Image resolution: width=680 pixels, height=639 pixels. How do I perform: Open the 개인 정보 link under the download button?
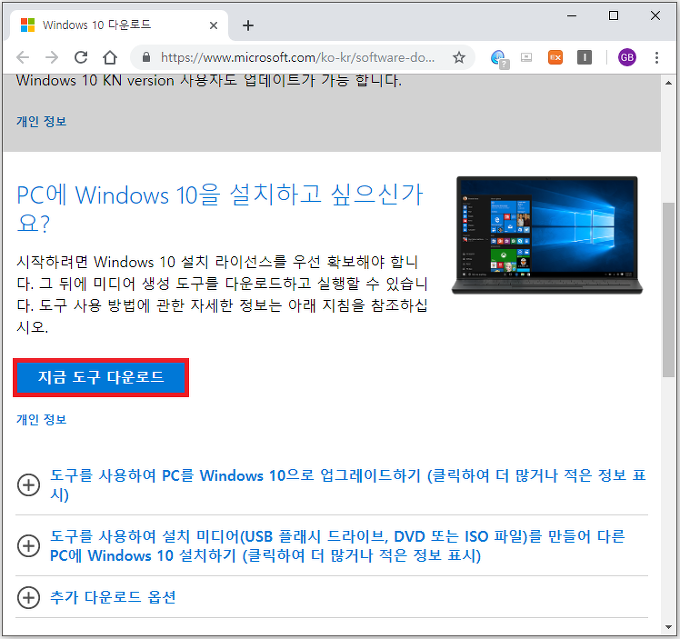(x=41, y=419)
